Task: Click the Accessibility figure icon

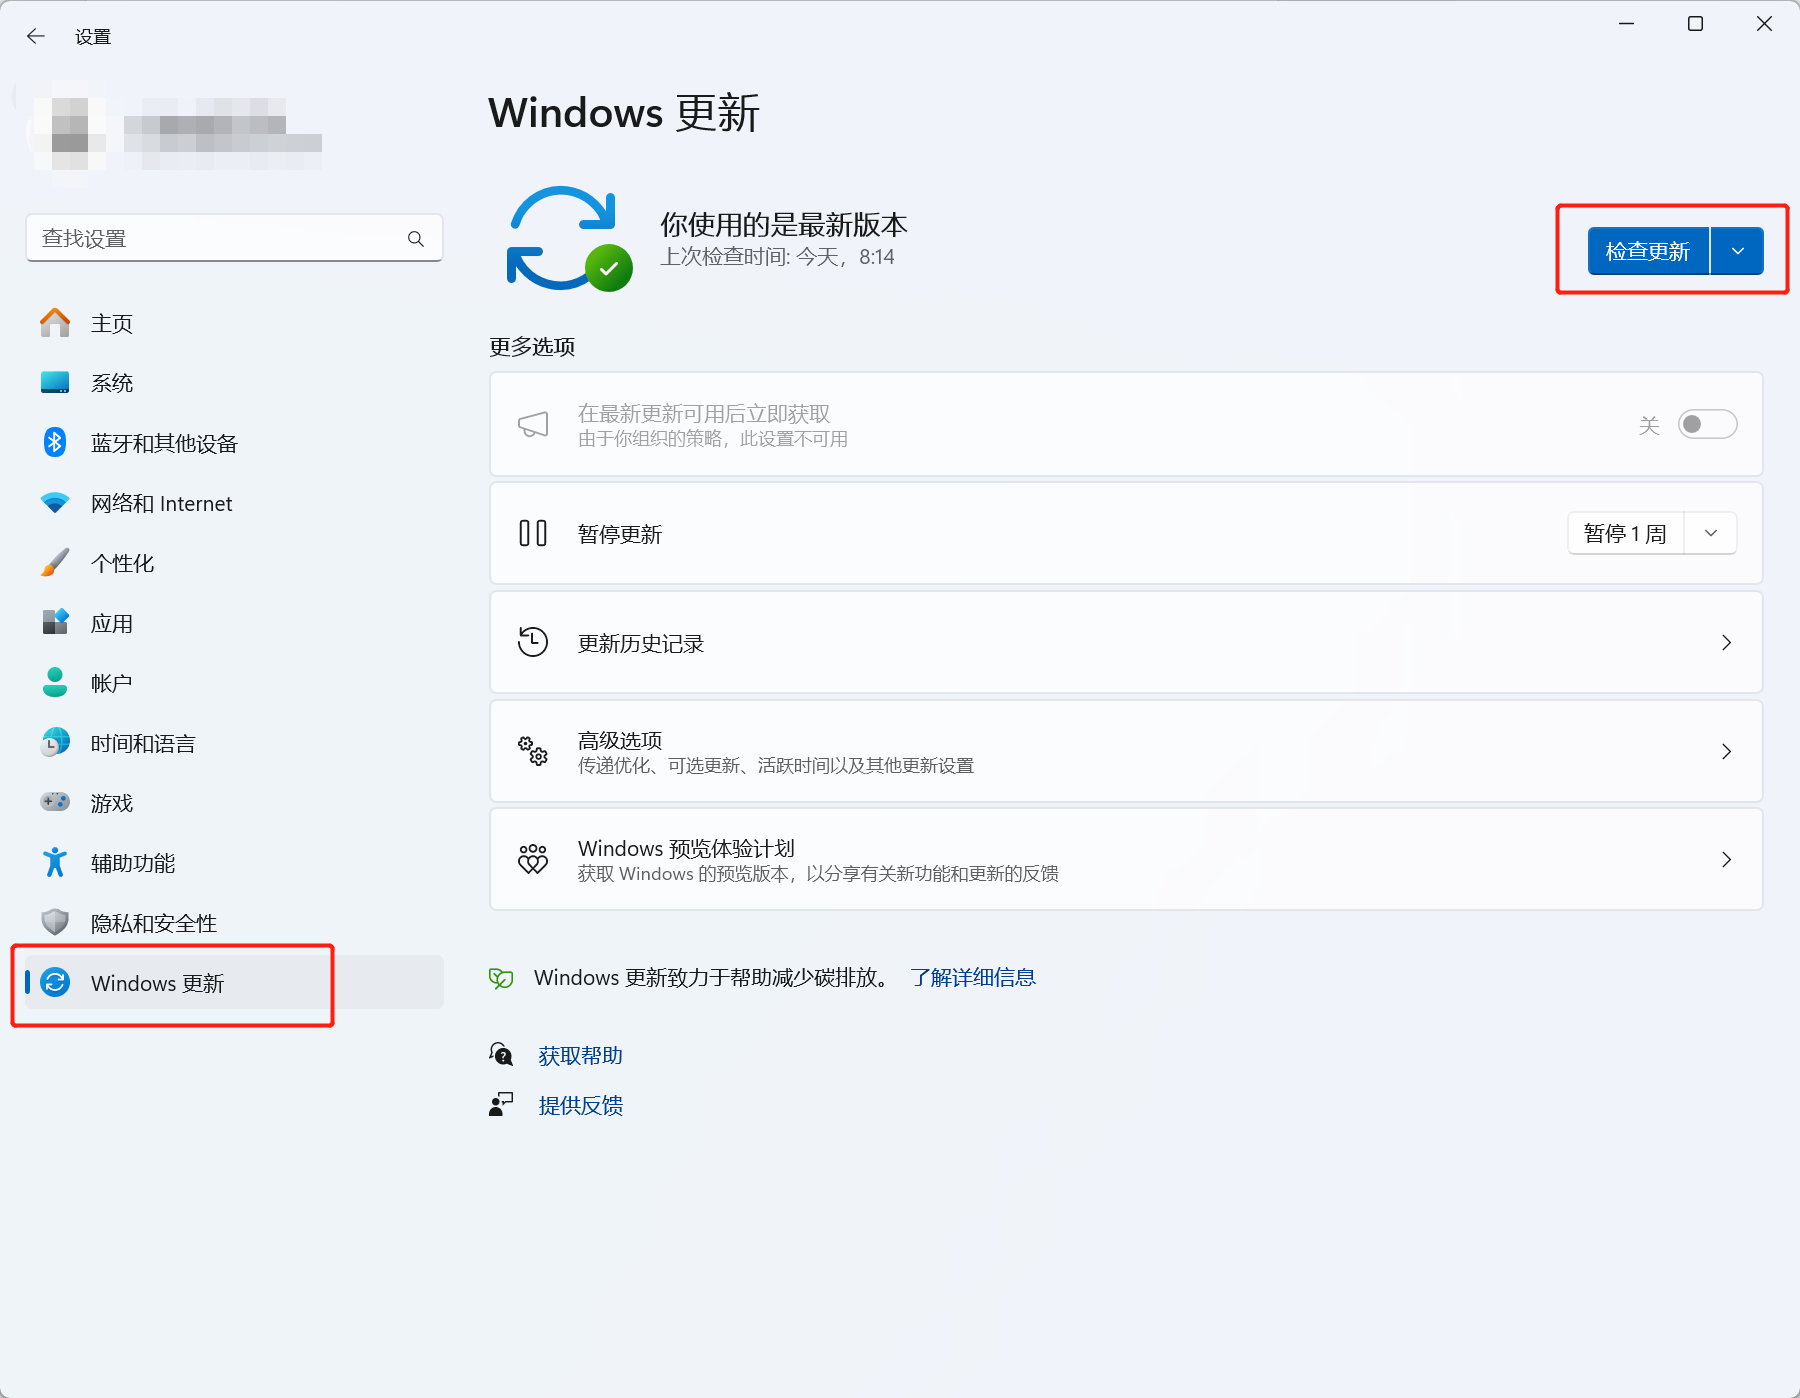Action: click(x=55, y=862)
